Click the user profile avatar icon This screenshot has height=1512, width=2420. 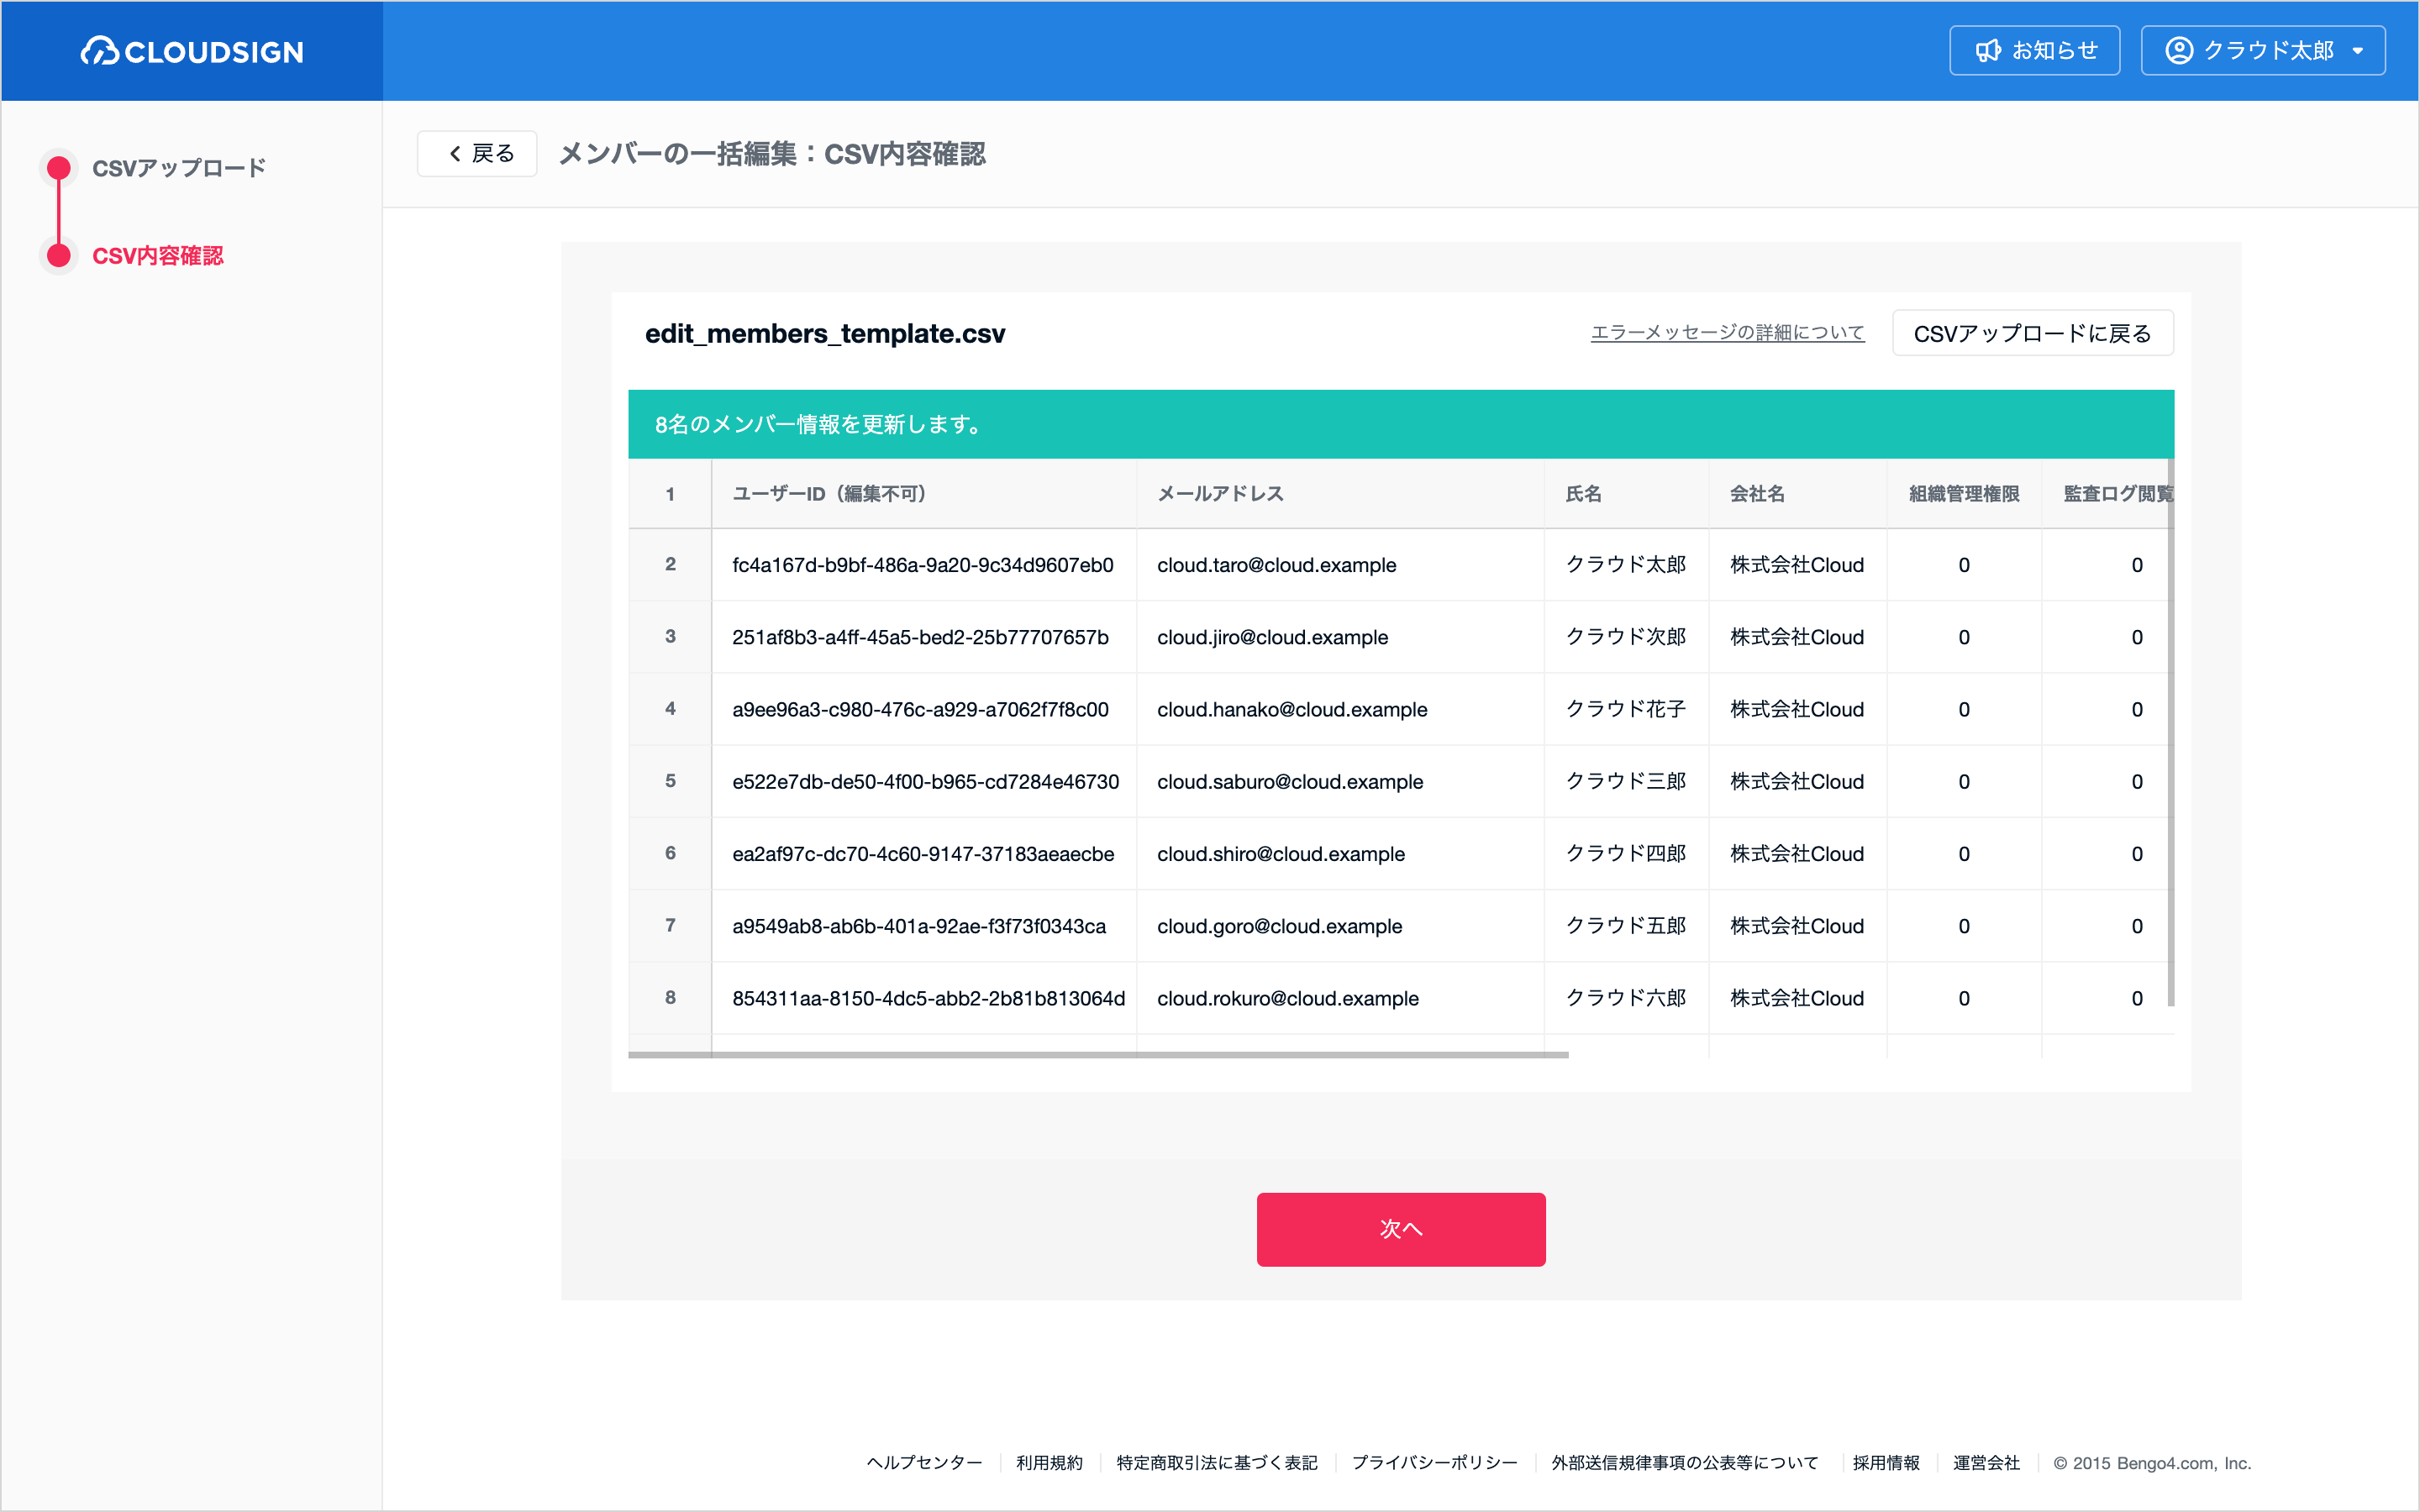pos(2179,51)
